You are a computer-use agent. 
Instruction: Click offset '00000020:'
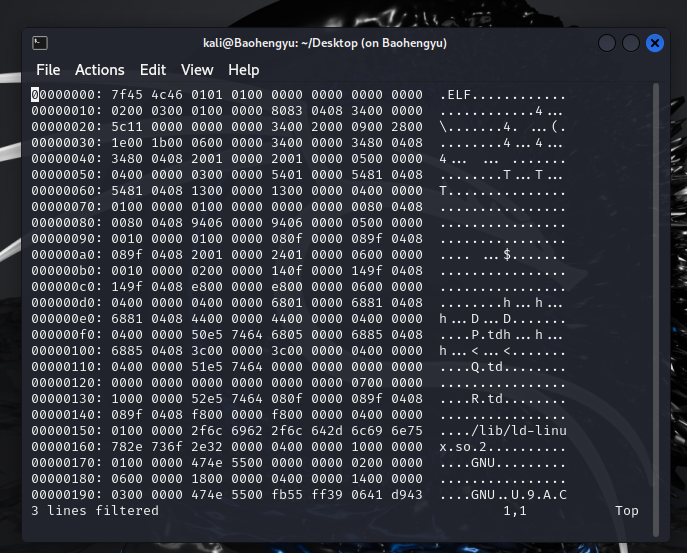click(x=67, y=127)
